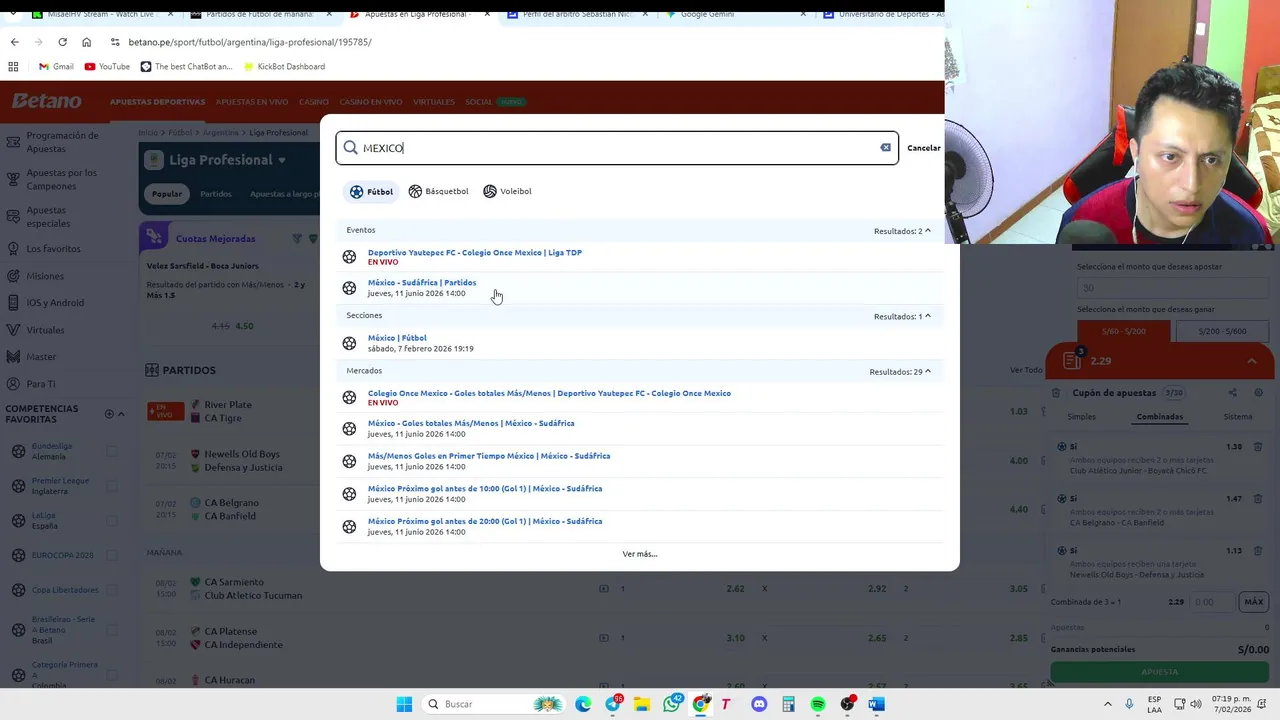Switch to the Sistema bet tab
The height and width of the screenshot is (720, 1280).
click(x=1238, y=417)
